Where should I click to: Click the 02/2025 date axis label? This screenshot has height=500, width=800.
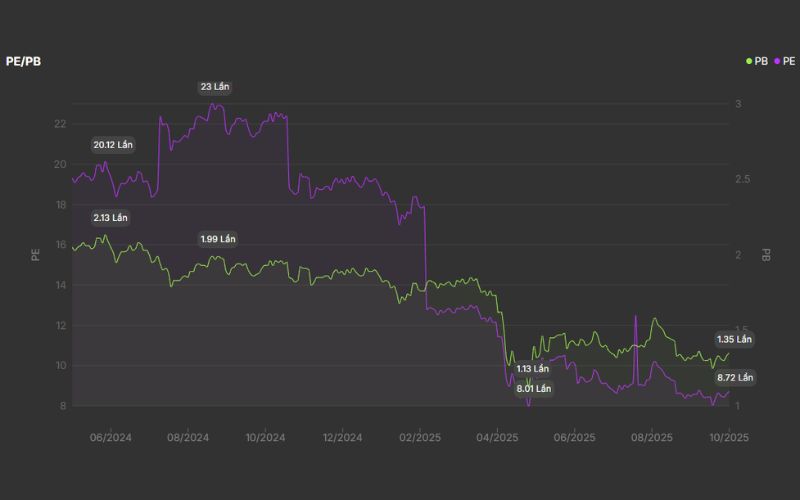coord(420,437)
